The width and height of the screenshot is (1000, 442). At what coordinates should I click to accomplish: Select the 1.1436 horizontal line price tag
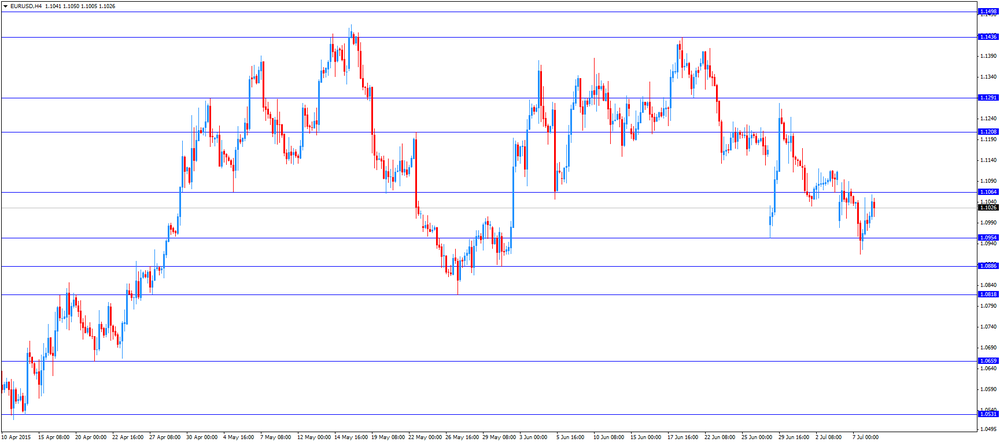tap(987, 37)
